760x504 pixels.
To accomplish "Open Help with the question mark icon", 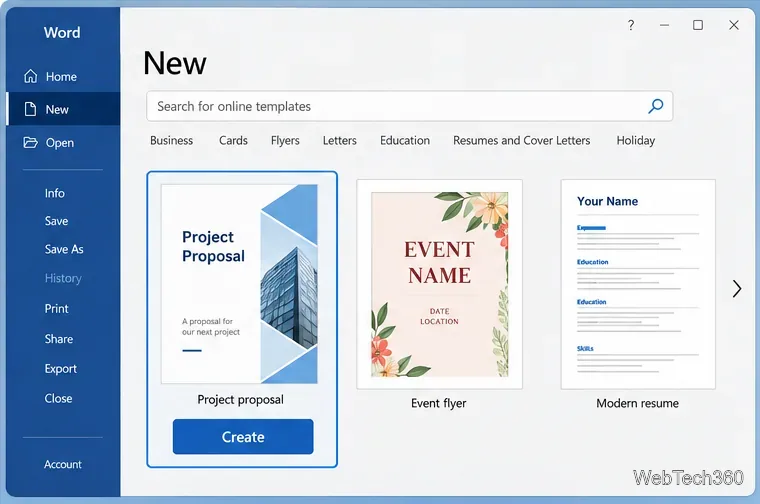I will (631, 25).
